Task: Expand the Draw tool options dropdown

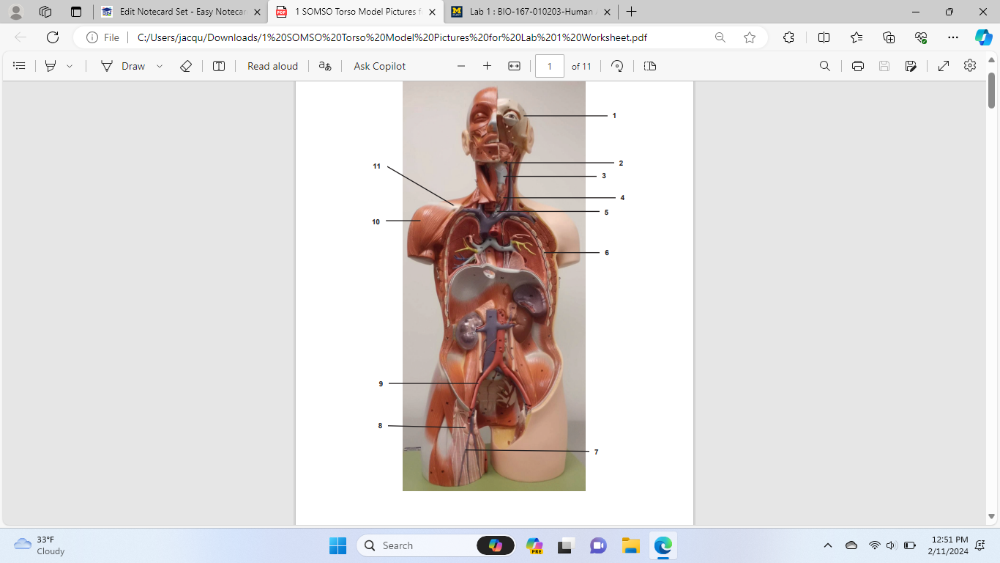Action: click(x=159, y=66)
